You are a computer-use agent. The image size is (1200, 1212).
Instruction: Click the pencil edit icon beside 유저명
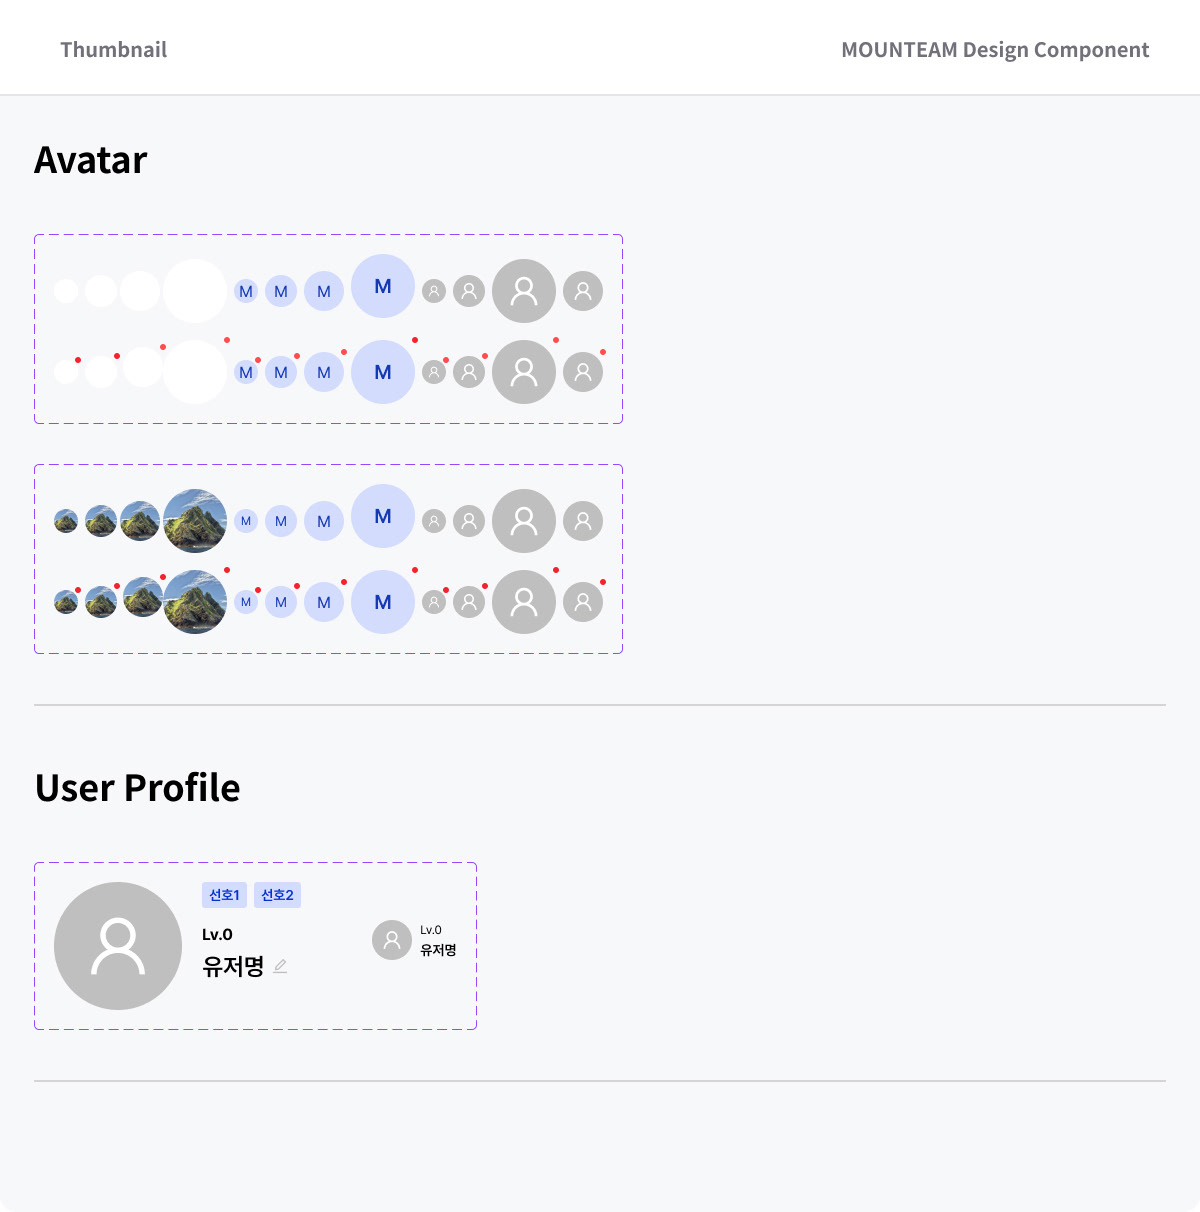tap(280, 966)
